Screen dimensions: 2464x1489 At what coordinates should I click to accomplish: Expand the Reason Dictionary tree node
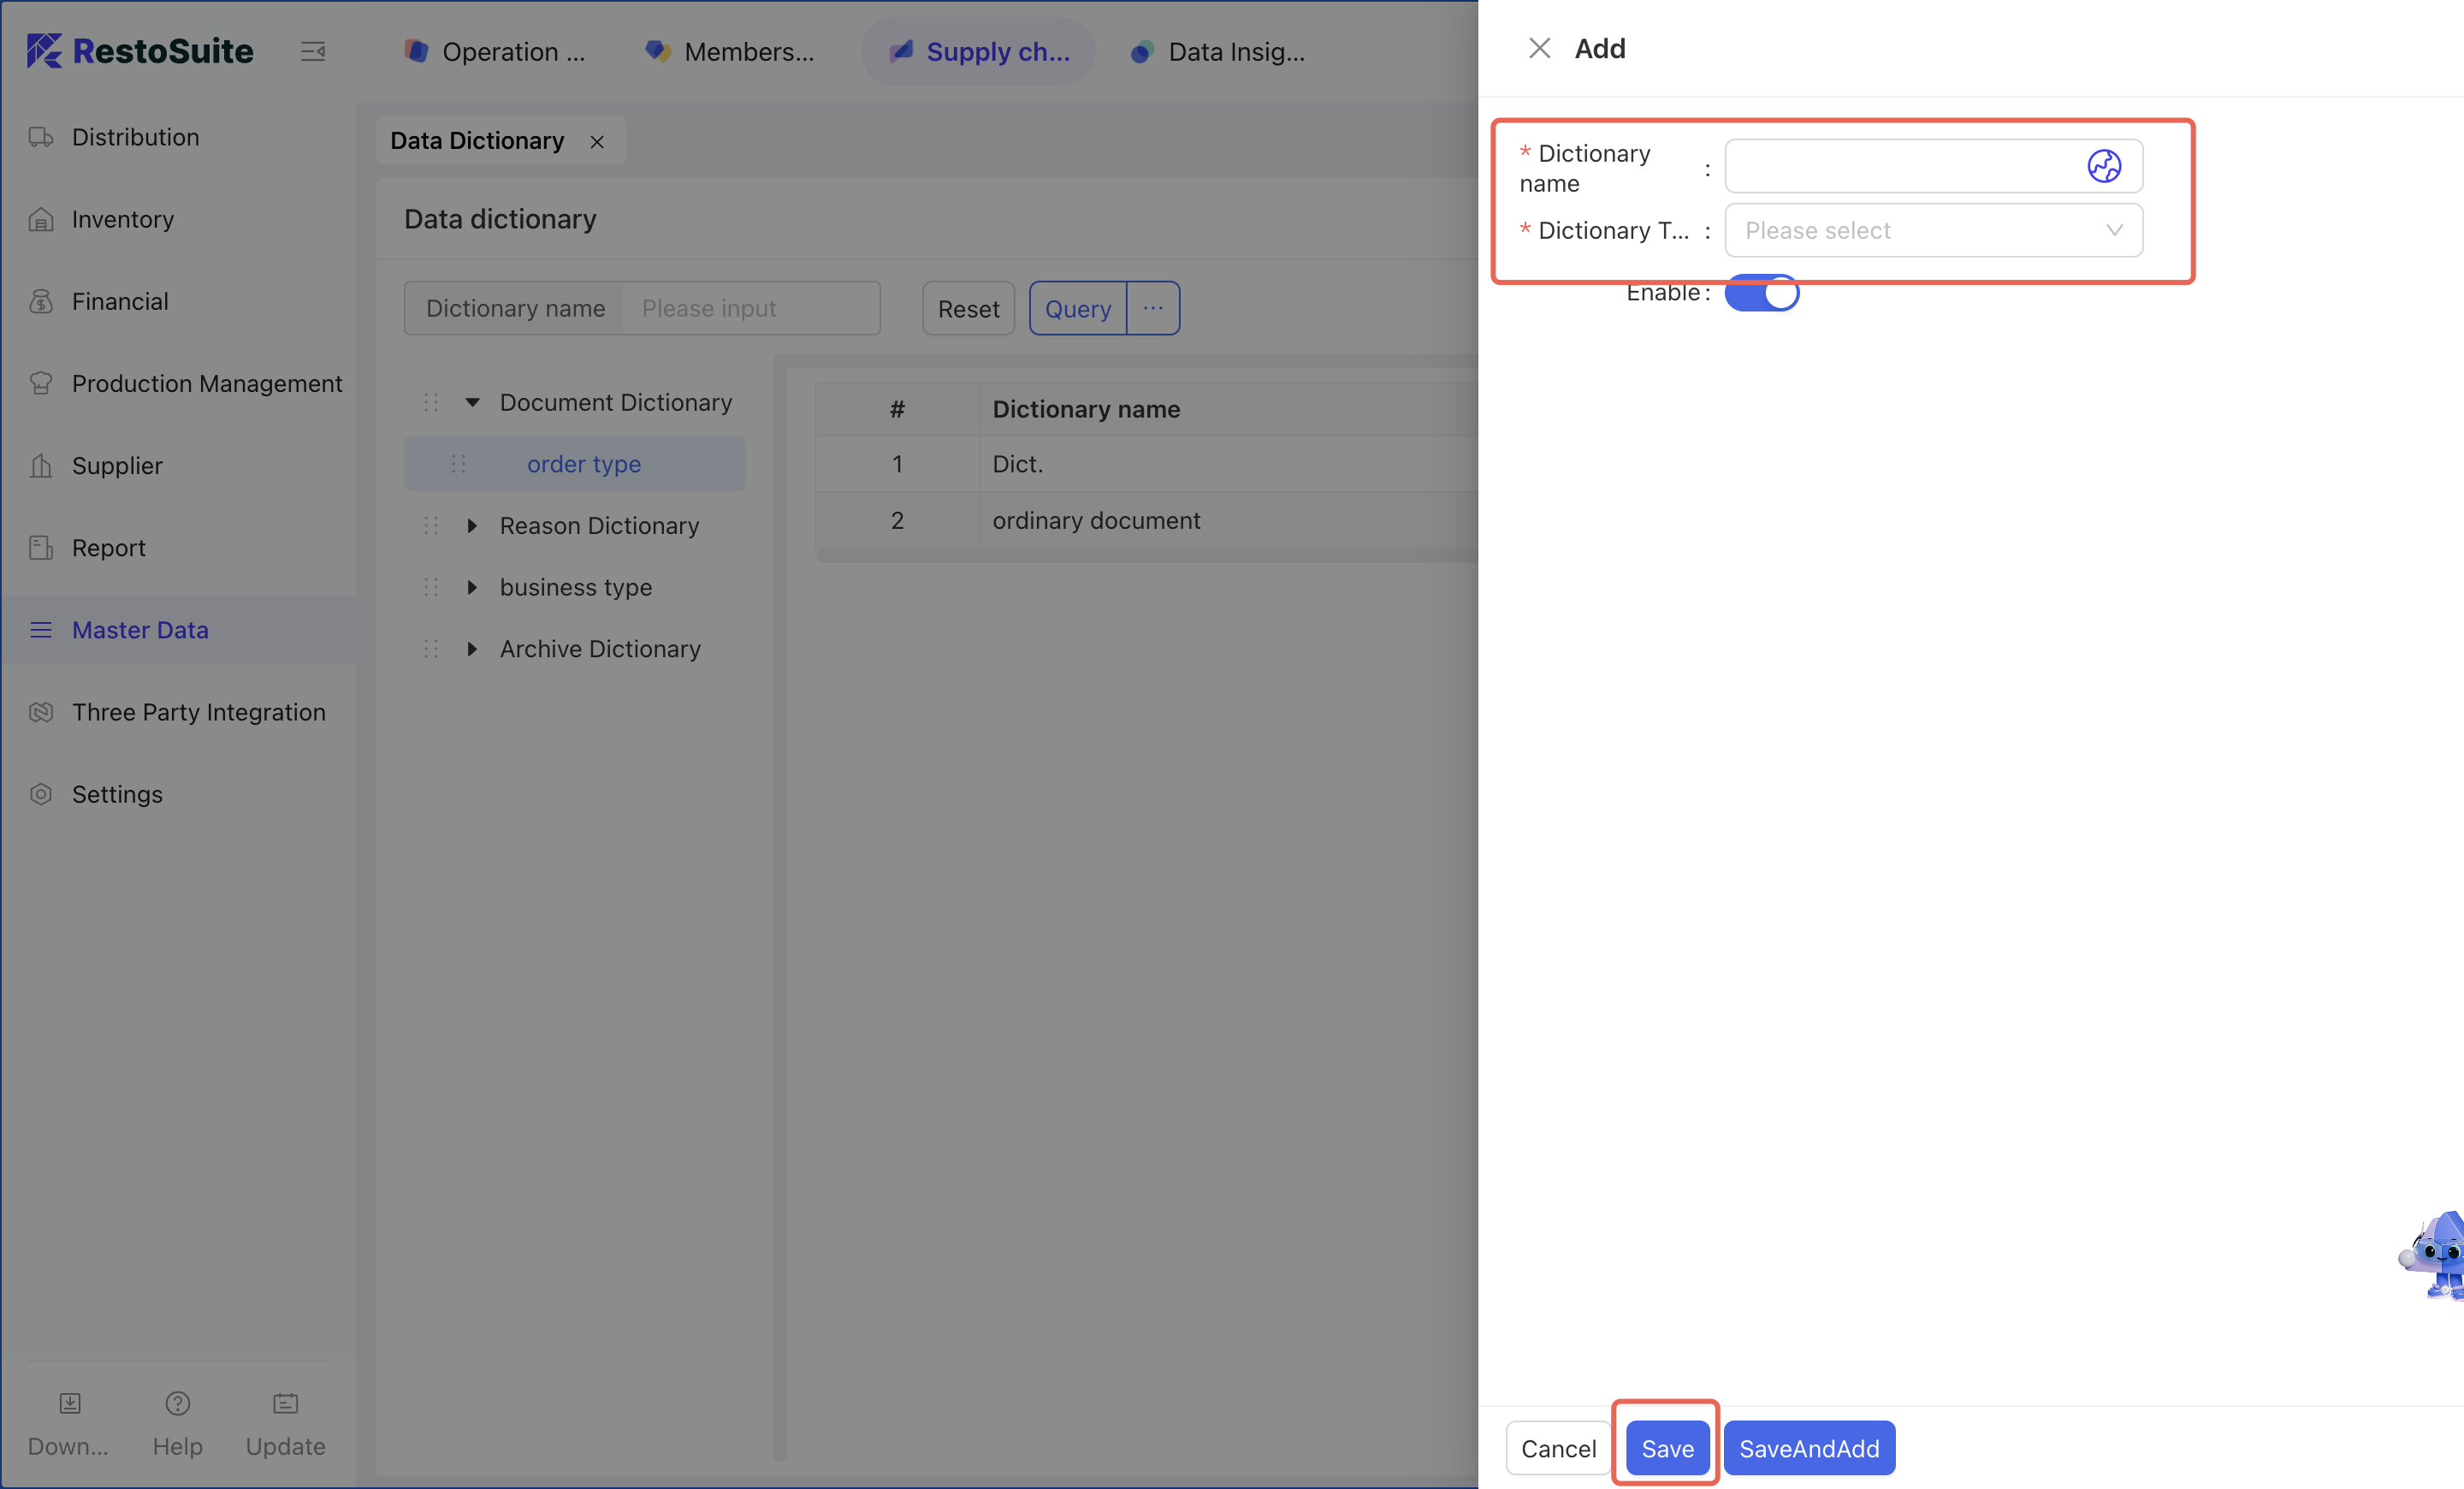(472, 526)
